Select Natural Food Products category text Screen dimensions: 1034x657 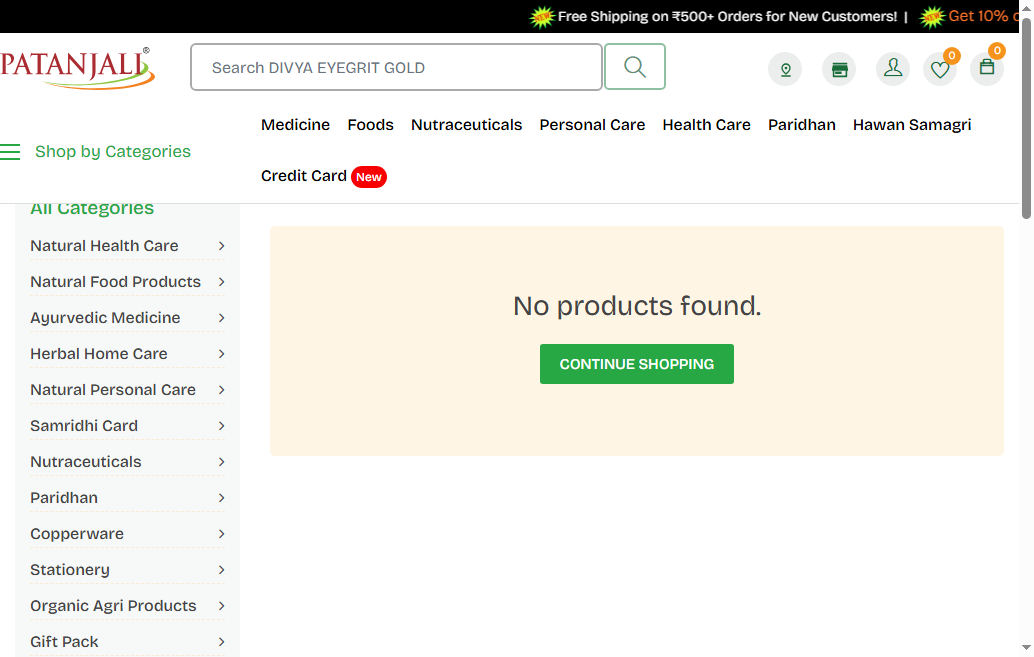(115, 282)
